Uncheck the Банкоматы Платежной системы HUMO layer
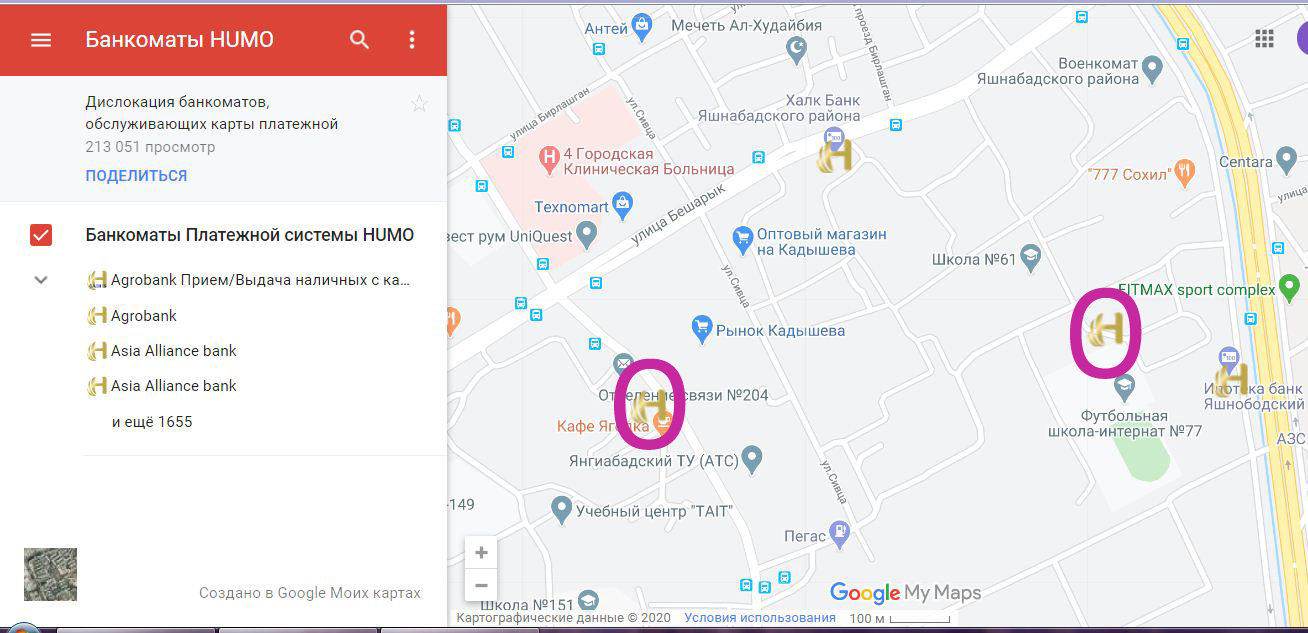 (41, 235)
